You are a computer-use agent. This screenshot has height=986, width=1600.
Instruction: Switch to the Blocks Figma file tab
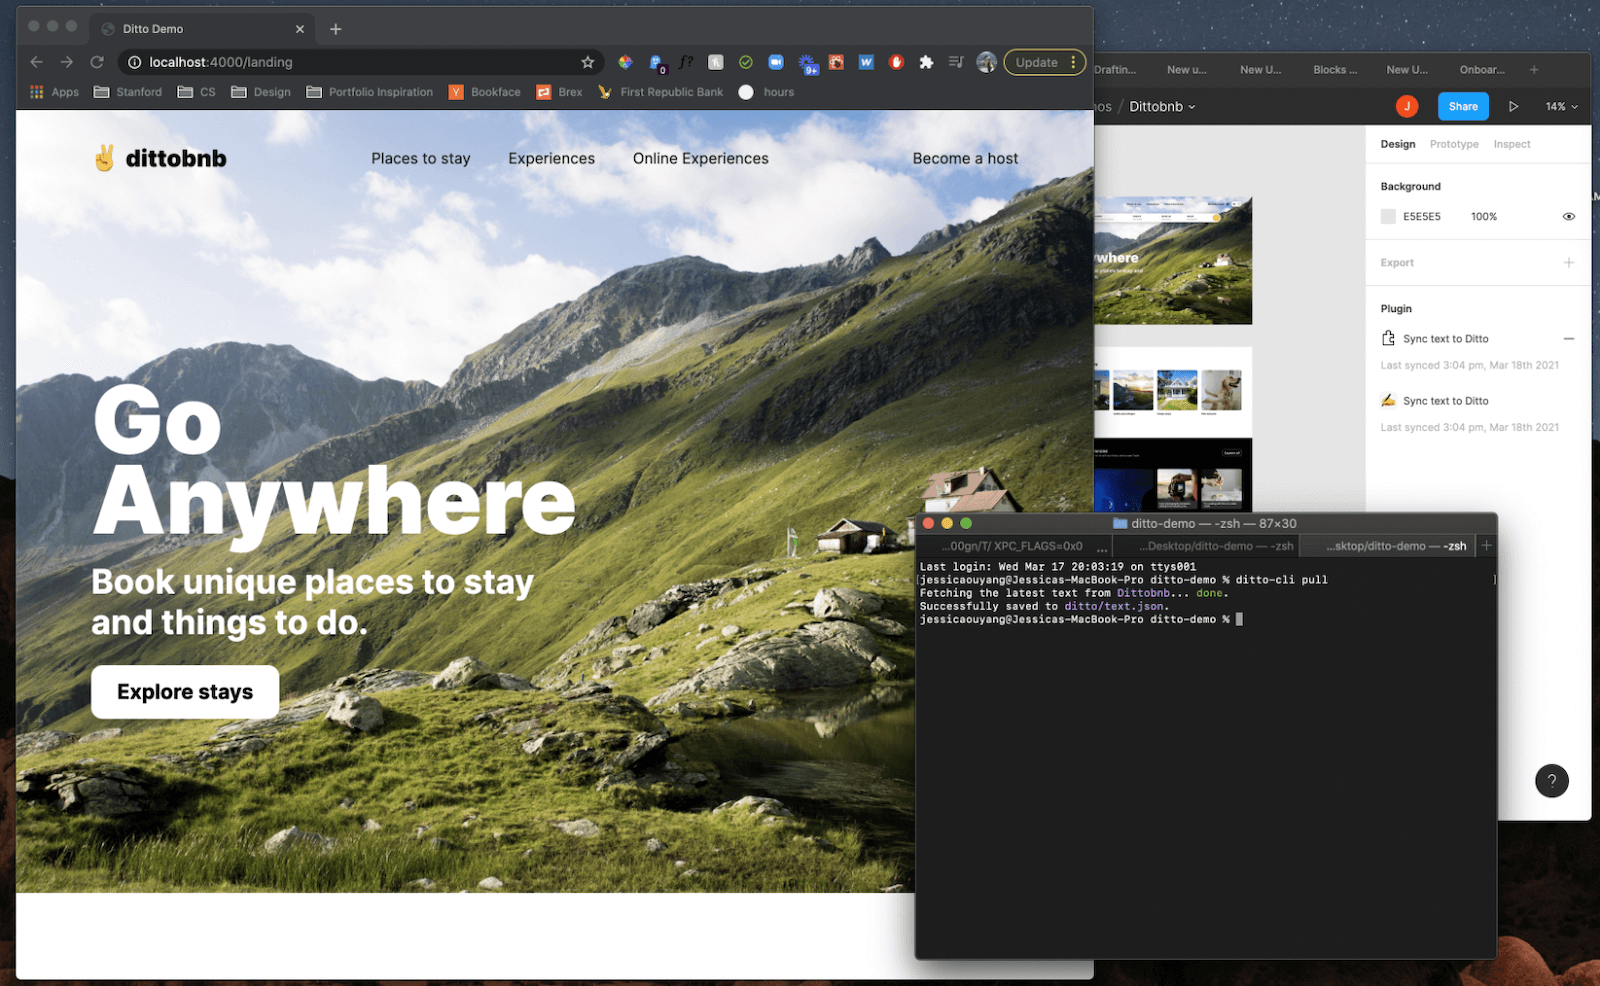point(1335,70)
